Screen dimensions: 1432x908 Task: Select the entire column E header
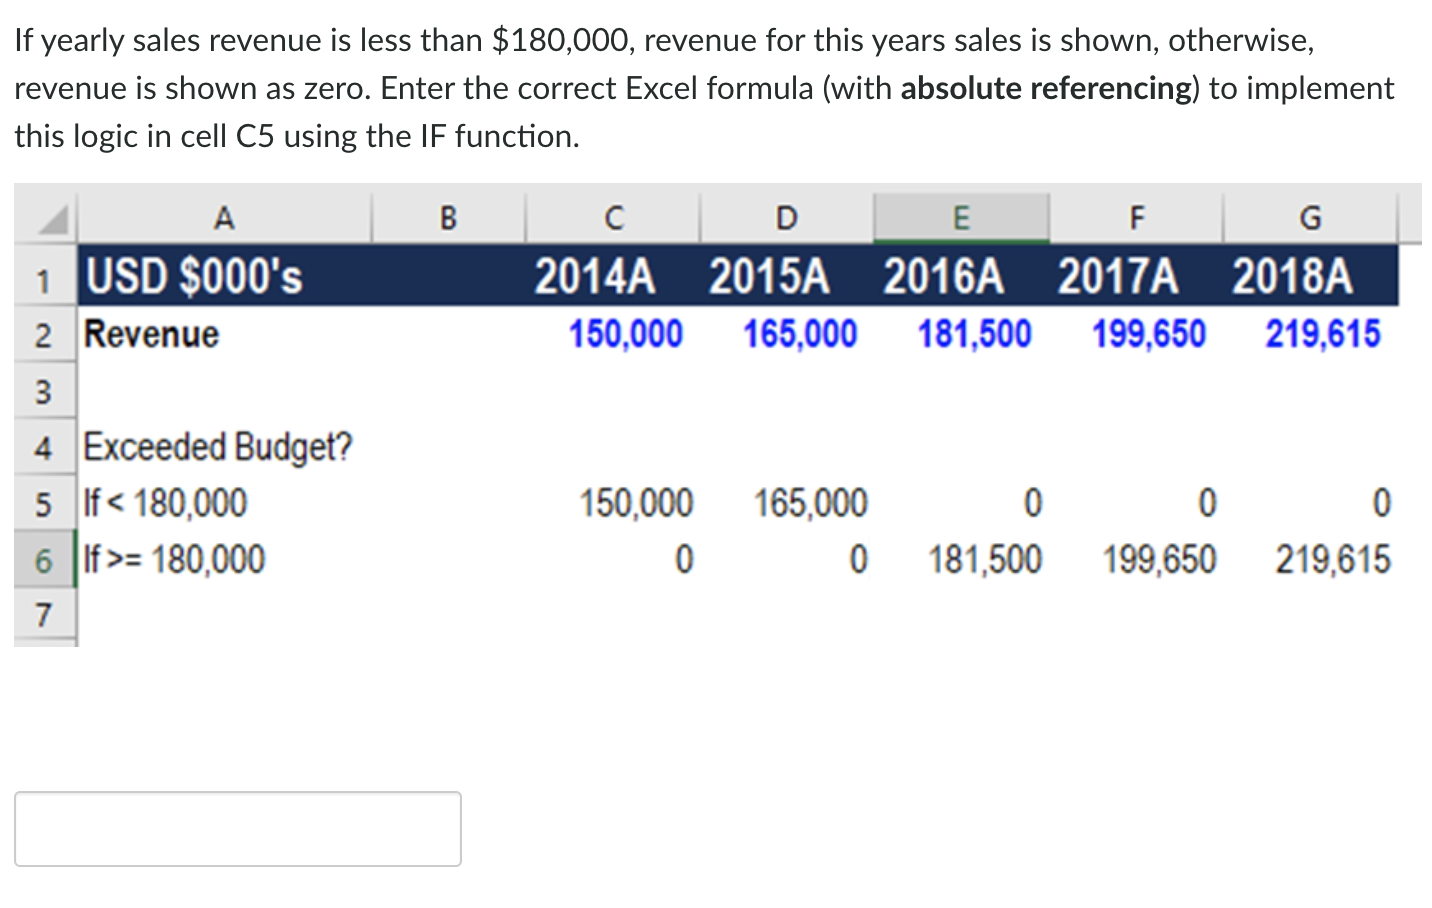(x=960, y=216)
